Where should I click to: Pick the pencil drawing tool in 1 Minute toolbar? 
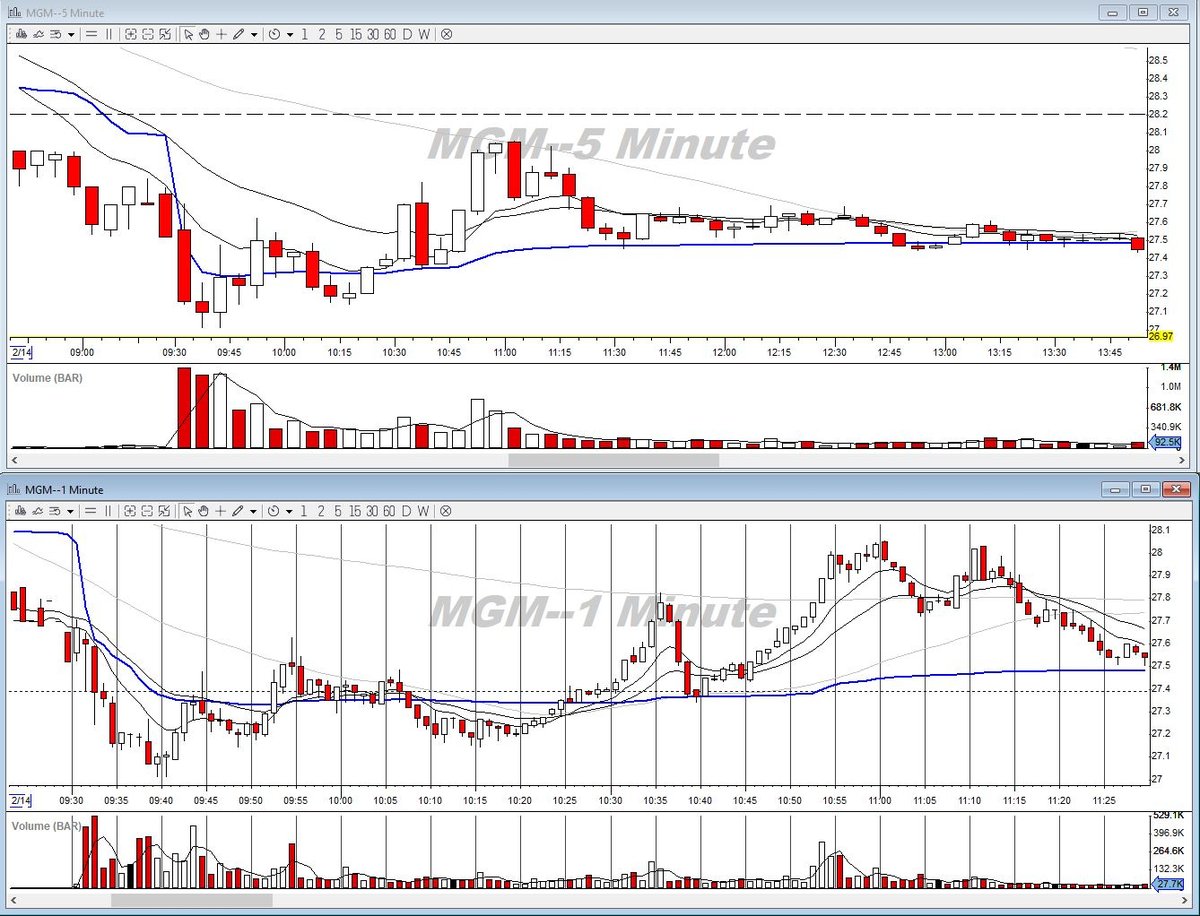238,511
